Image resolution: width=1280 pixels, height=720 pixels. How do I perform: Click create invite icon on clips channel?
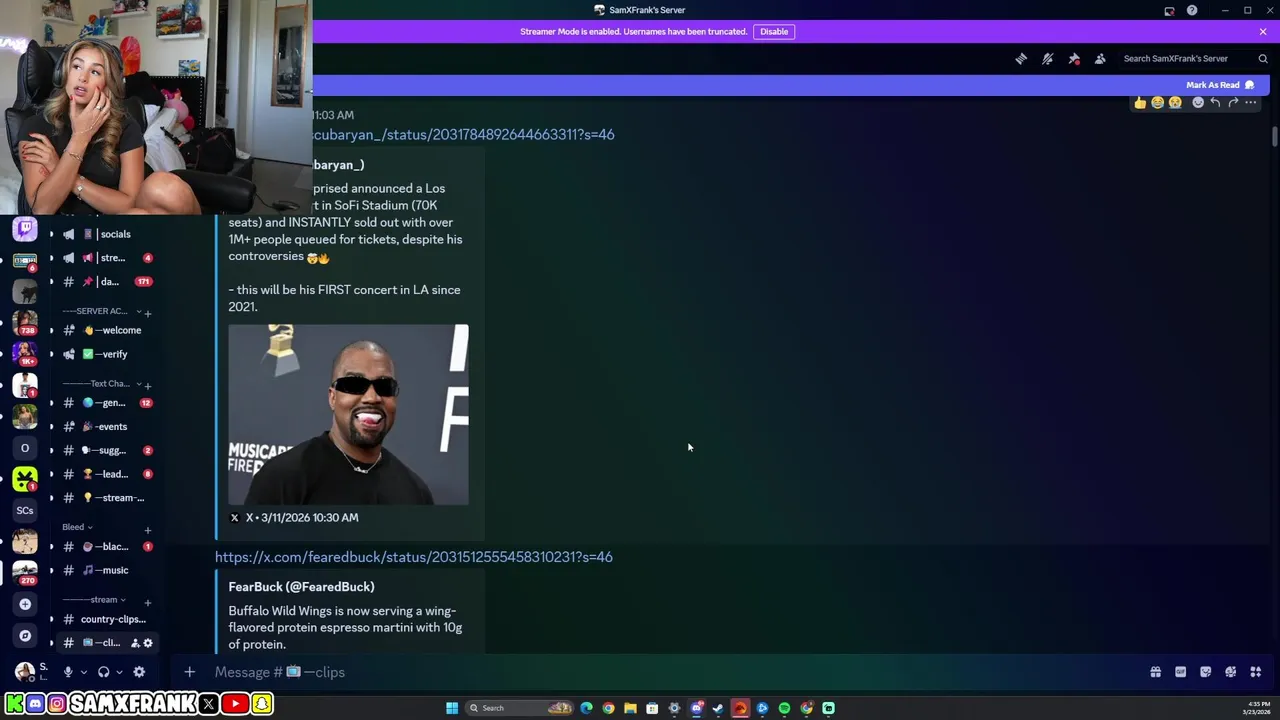click(135, 643)
